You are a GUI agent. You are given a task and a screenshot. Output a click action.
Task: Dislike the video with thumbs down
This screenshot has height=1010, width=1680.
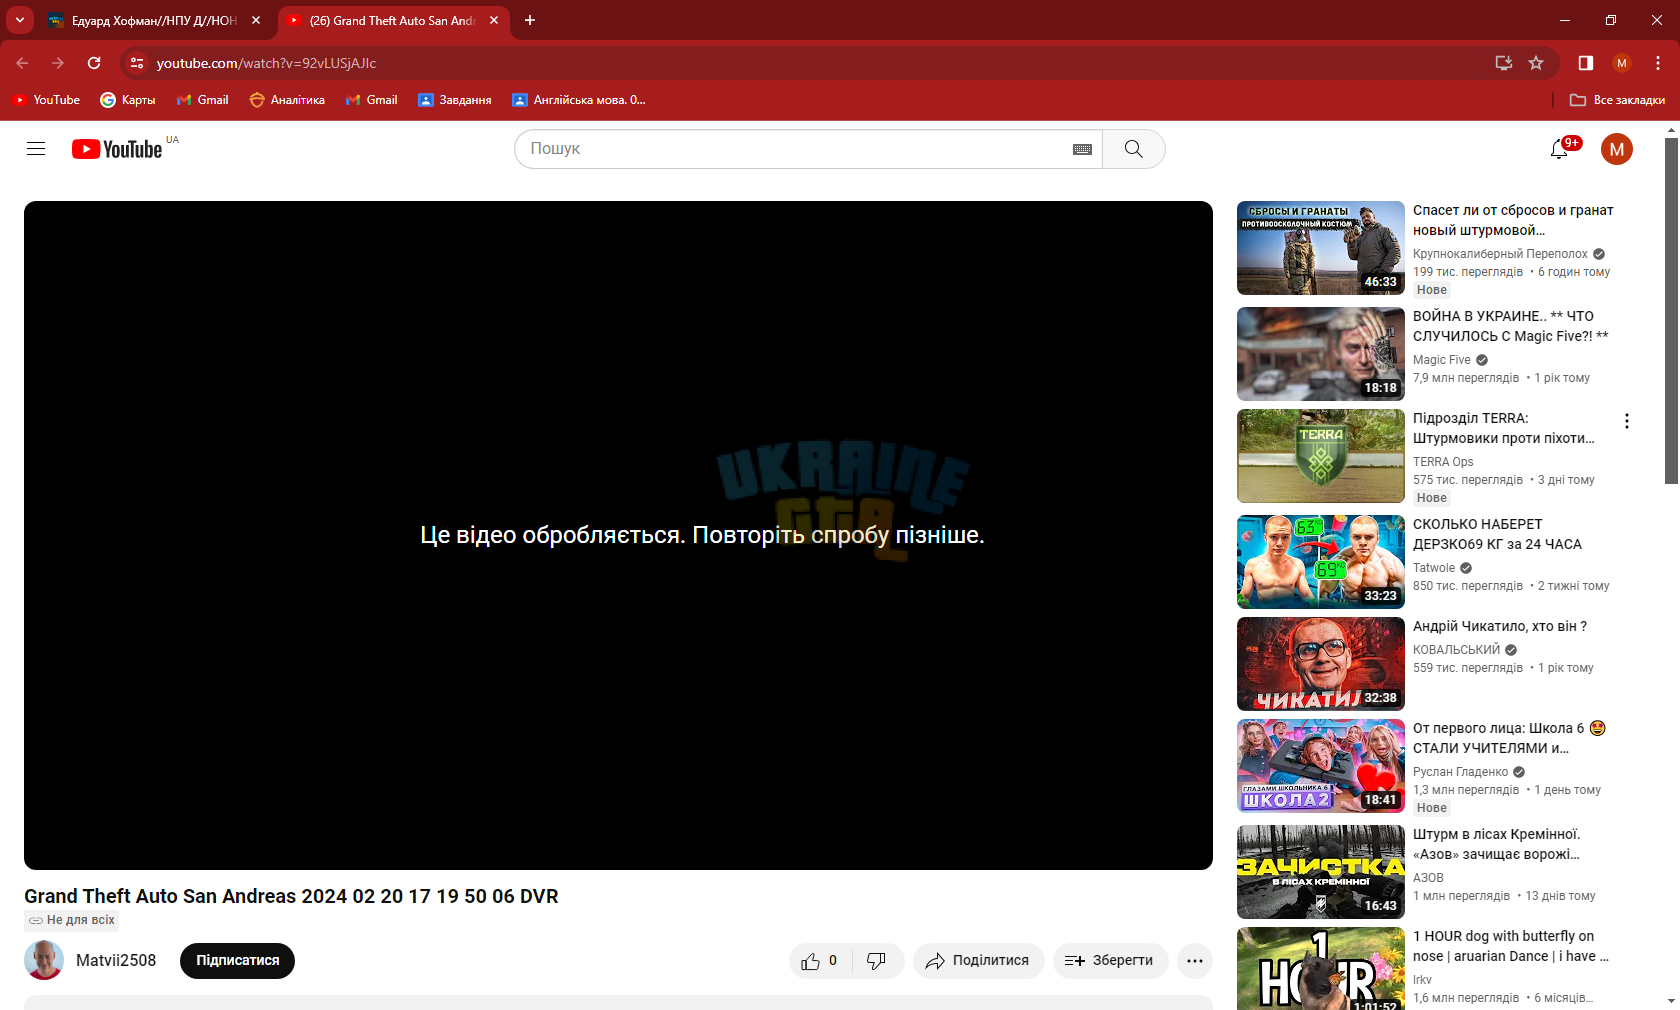tap(877, 961)
